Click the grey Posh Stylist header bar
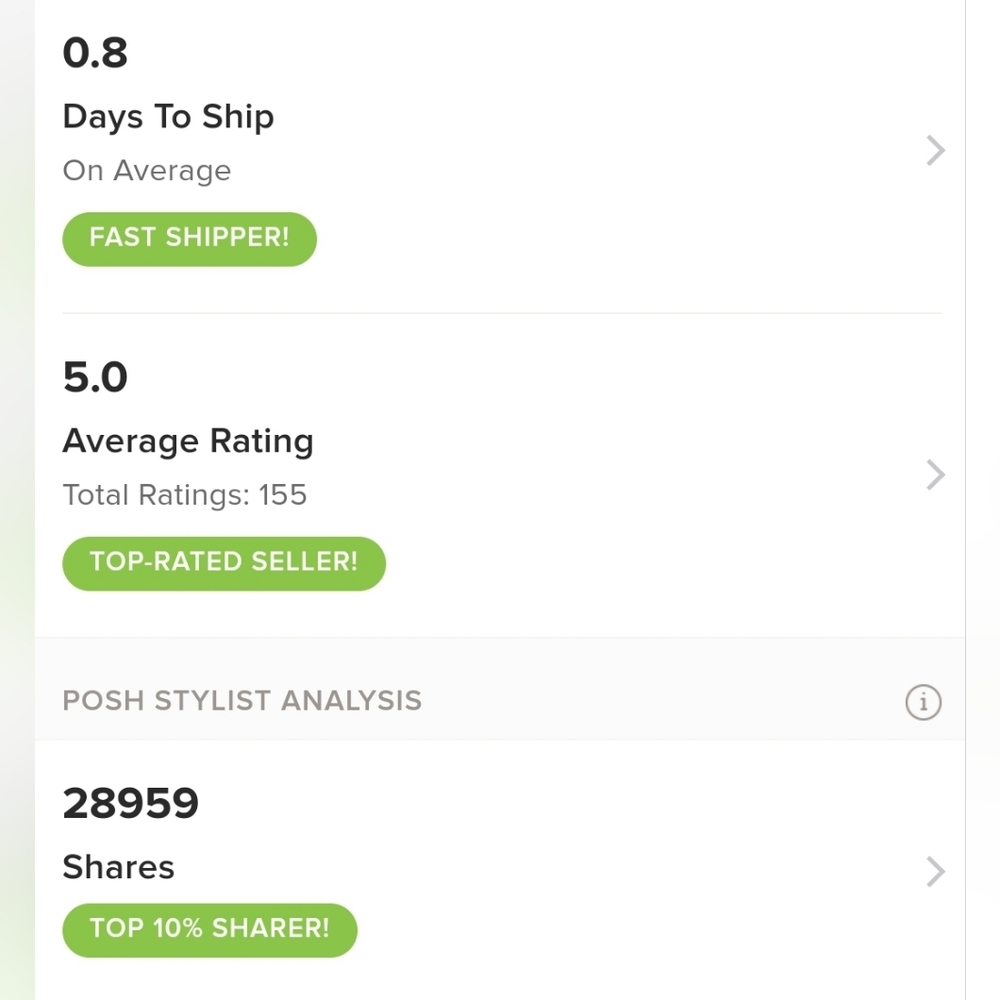Viewport: 1000px width, 1000px height. (500, 689)
